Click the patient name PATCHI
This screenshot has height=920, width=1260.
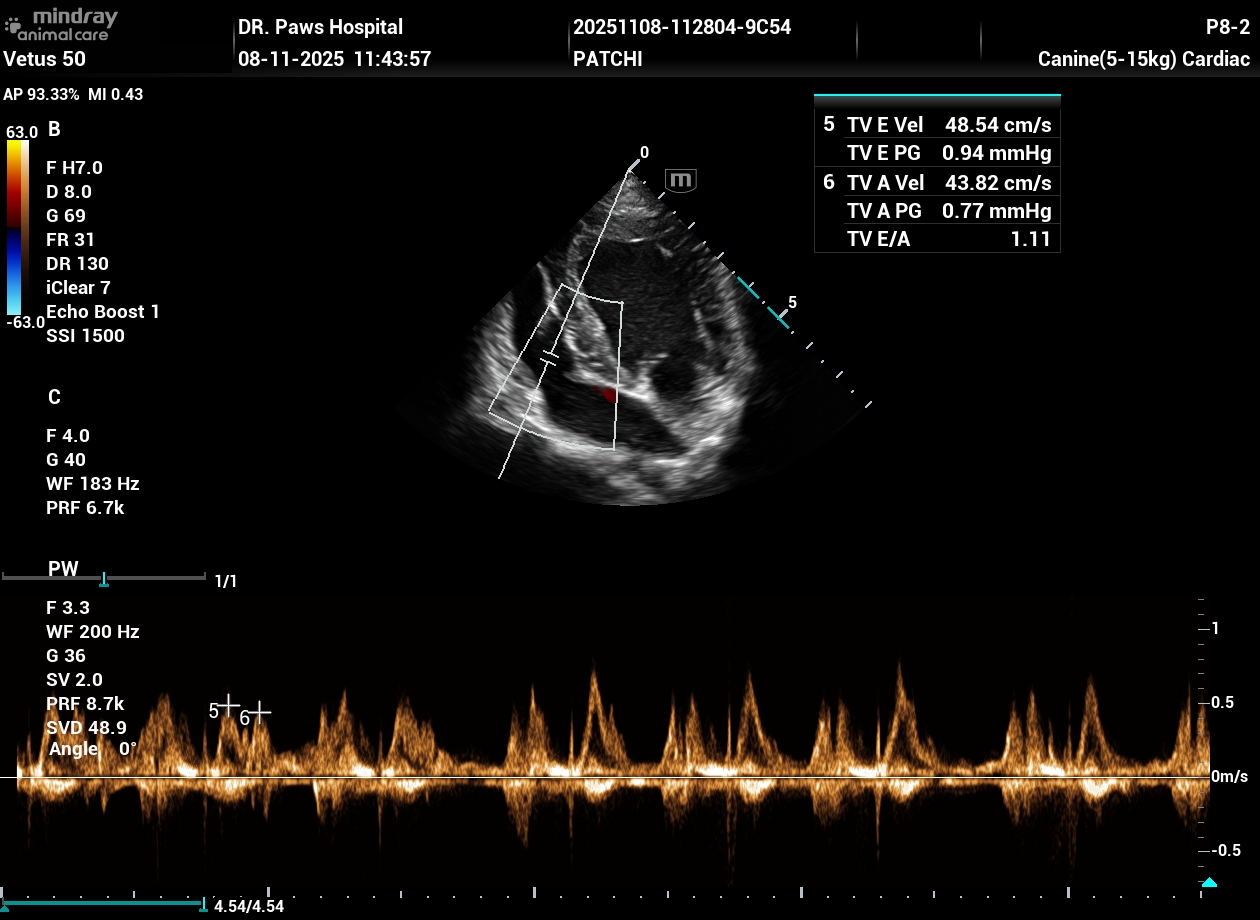point(607,59)
